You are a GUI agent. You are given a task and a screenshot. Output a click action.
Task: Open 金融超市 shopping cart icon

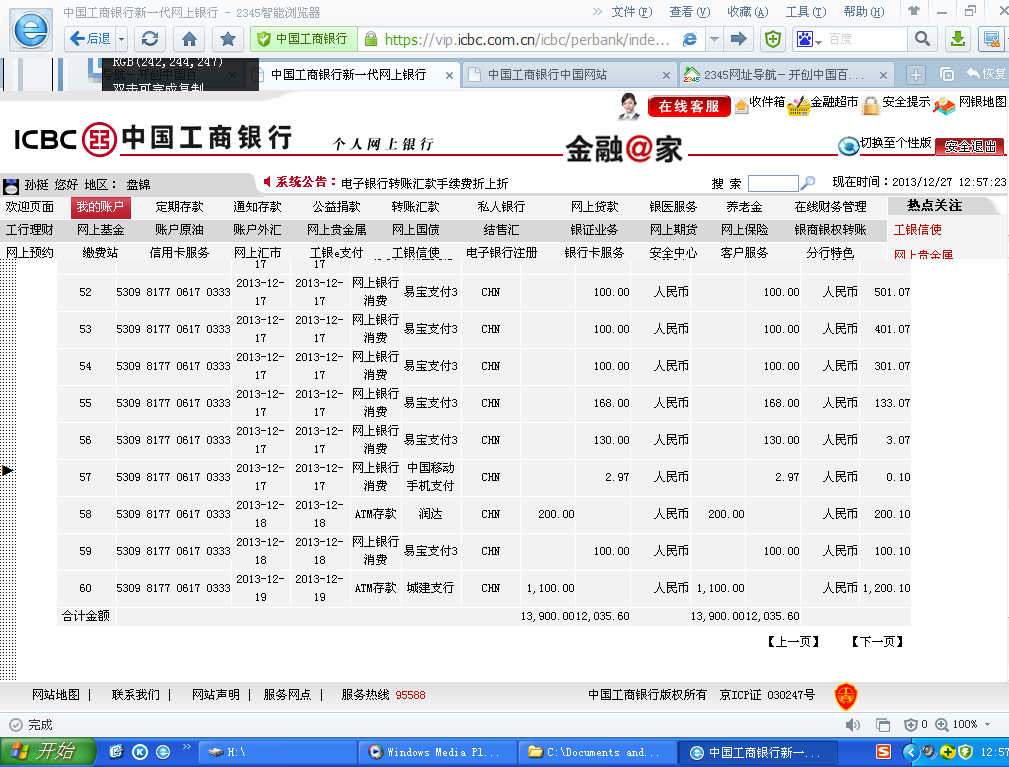(x=797, y=105)
